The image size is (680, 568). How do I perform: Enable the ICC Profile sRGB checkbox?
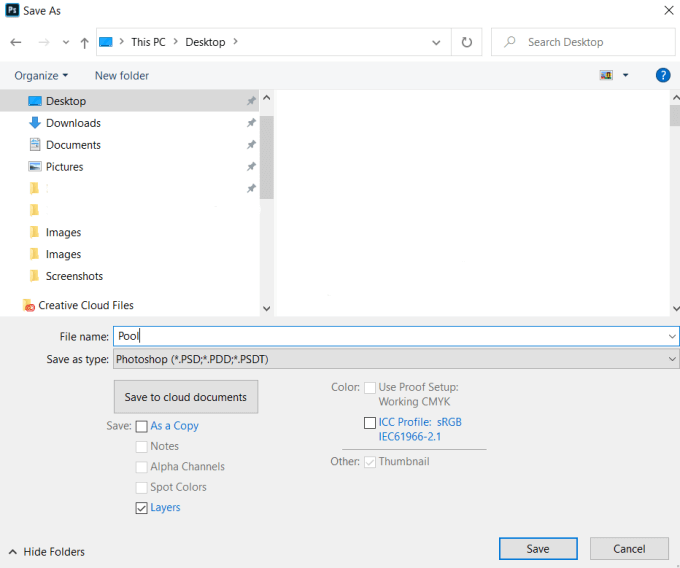tap(370, 423)
